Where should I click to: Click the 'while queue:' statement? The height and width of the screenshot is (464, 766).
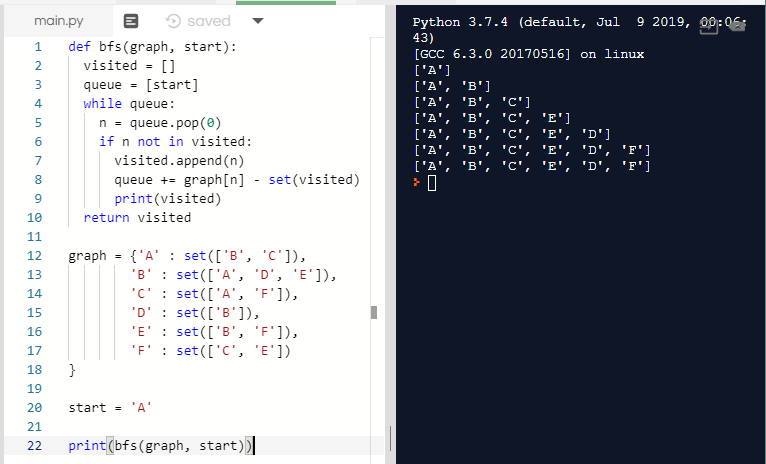tap(128, 104)
